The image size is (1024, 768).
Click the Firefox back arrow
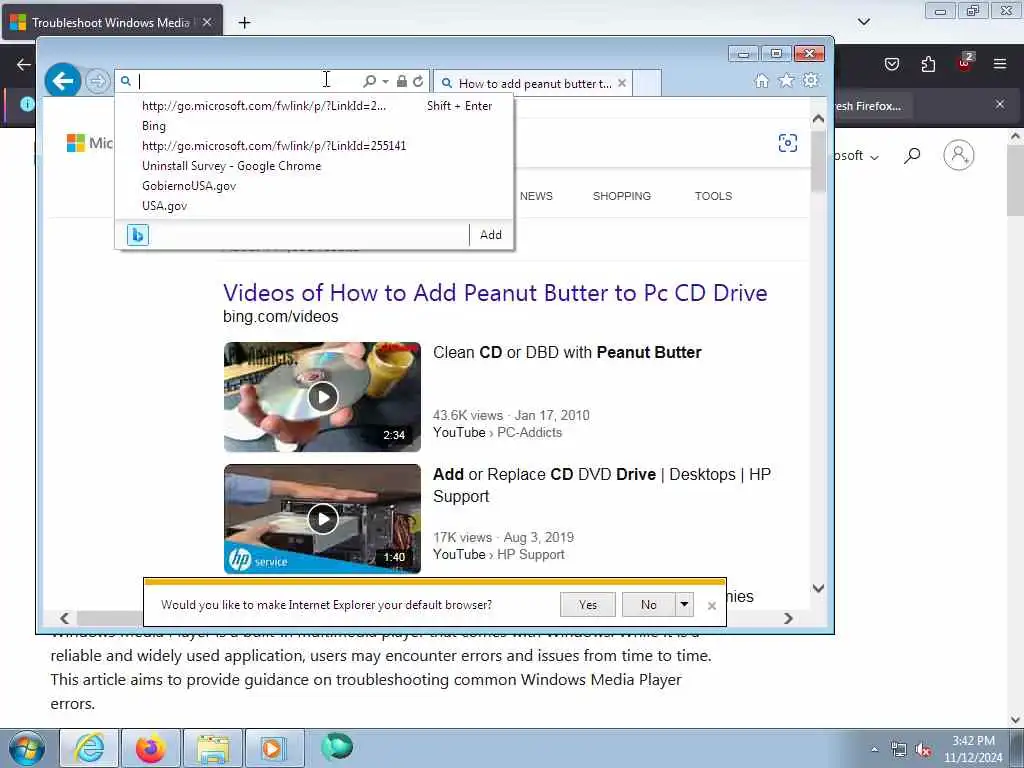(x=24, y=65)
